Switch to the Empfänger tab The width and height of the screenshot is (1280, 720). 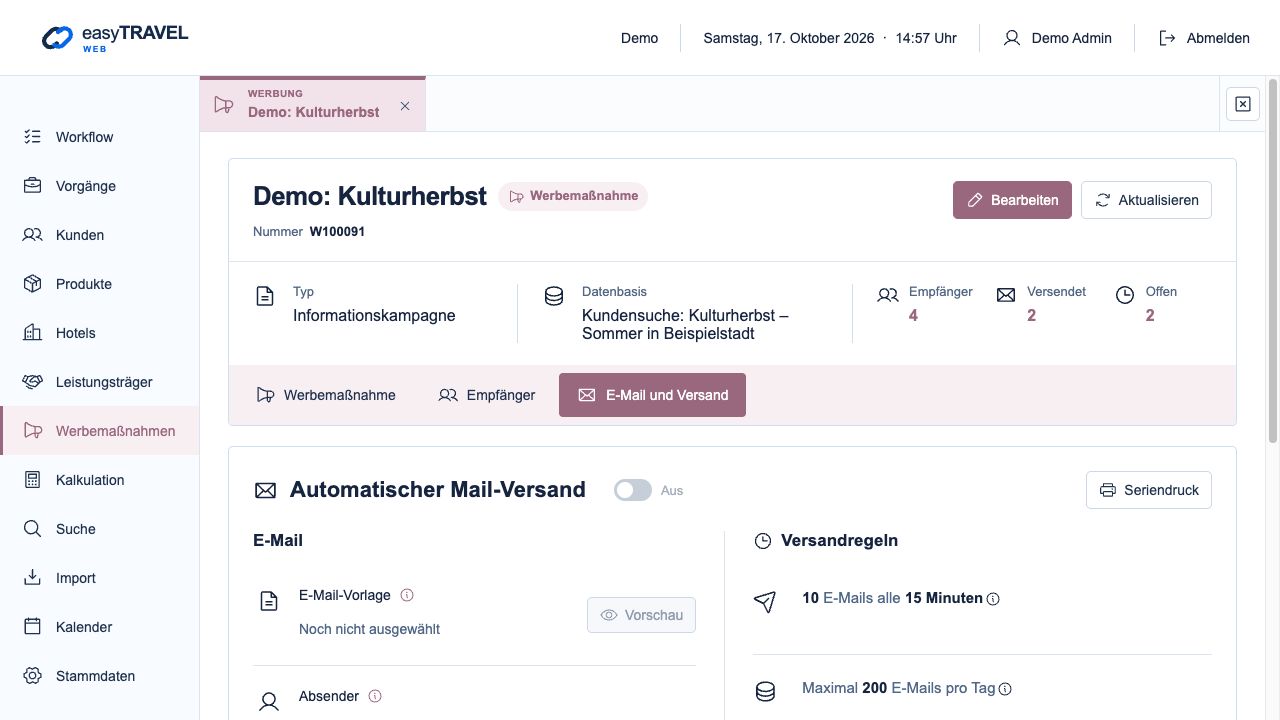click(x=487, y=395)
